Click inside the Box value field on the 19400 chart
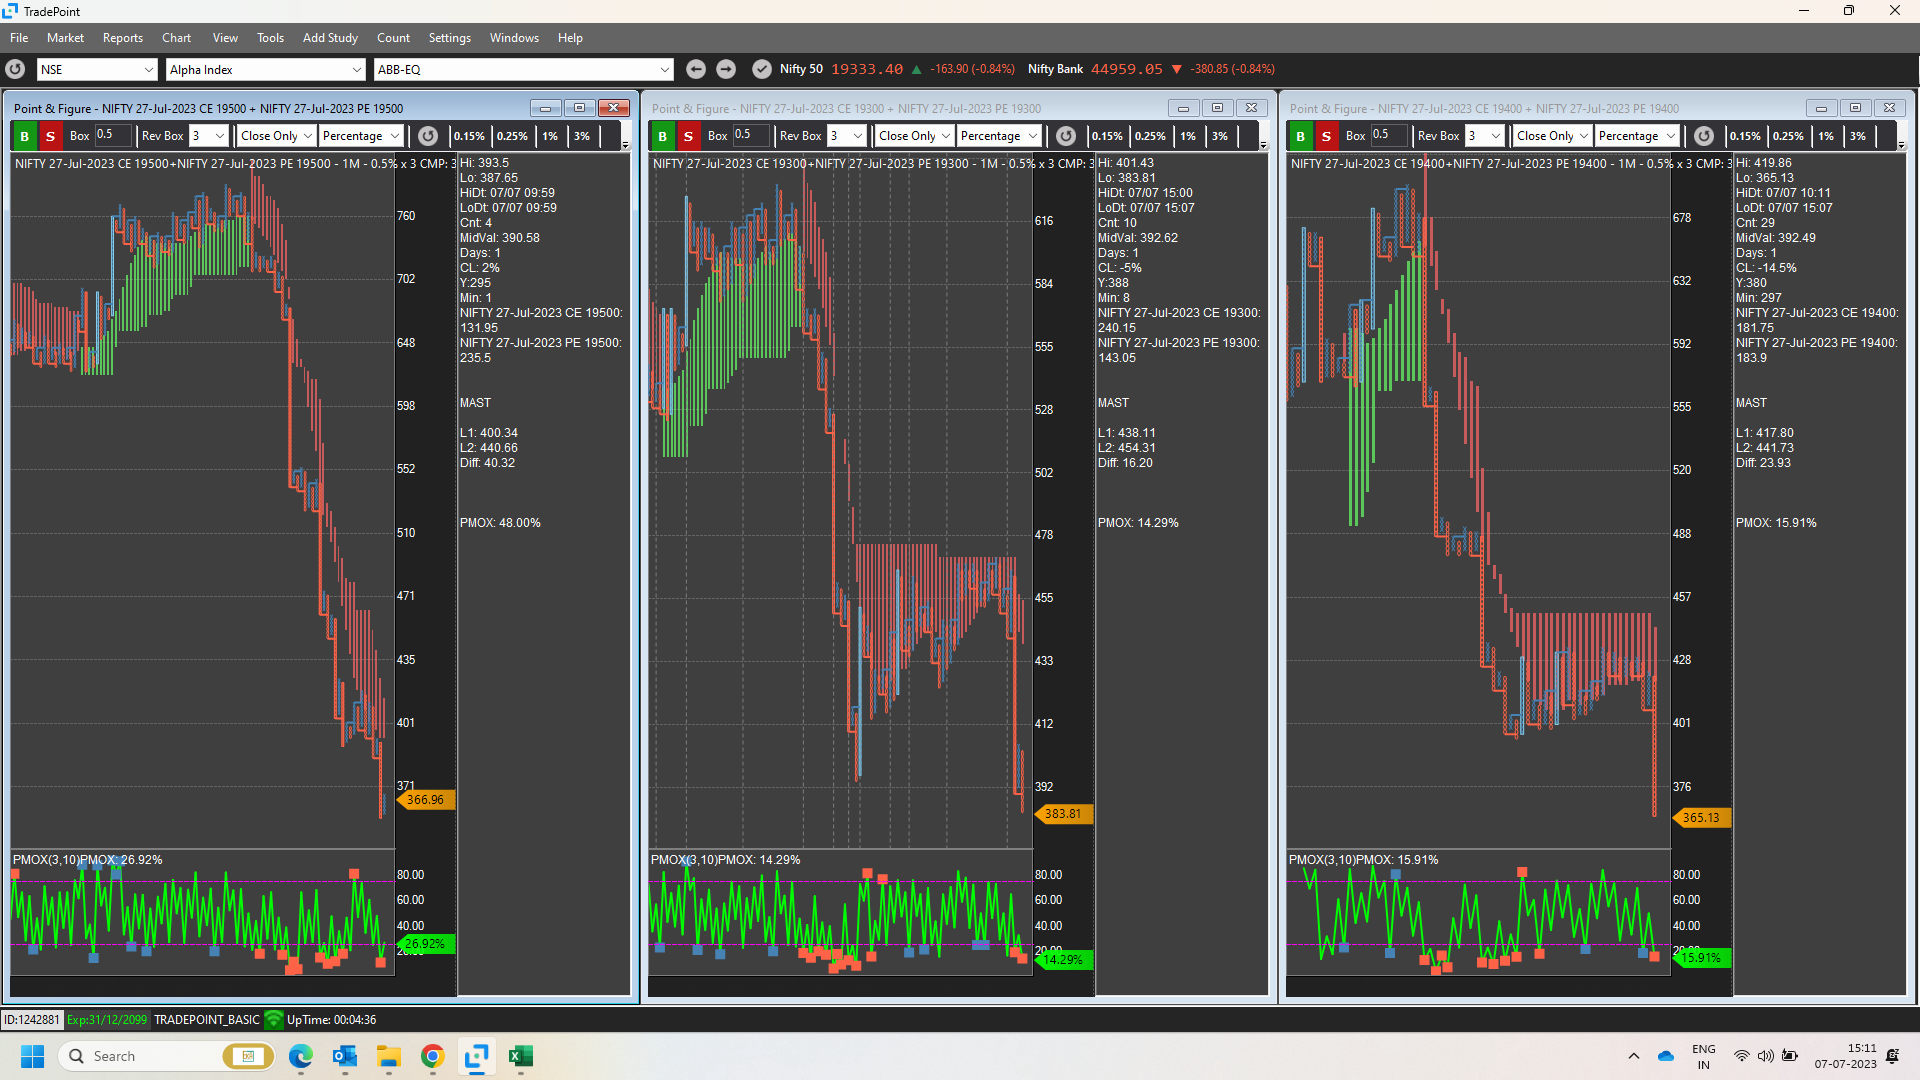1920x1080 pixels. pyautogui.click(x=1390, y=135)
